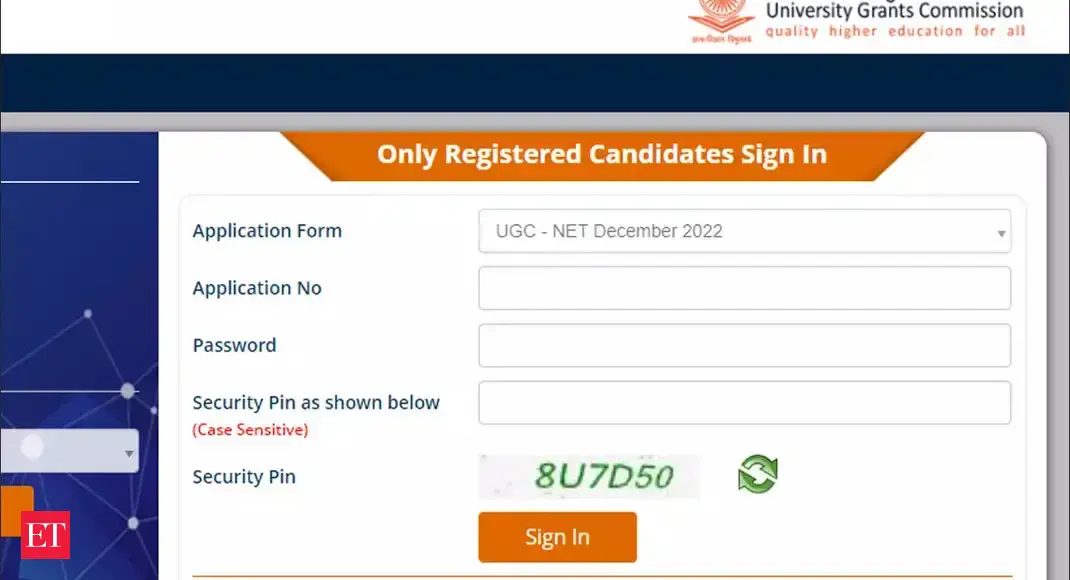Click the partially visible orange sidebar button
The image size is (1070, 580).
point(16,510)
